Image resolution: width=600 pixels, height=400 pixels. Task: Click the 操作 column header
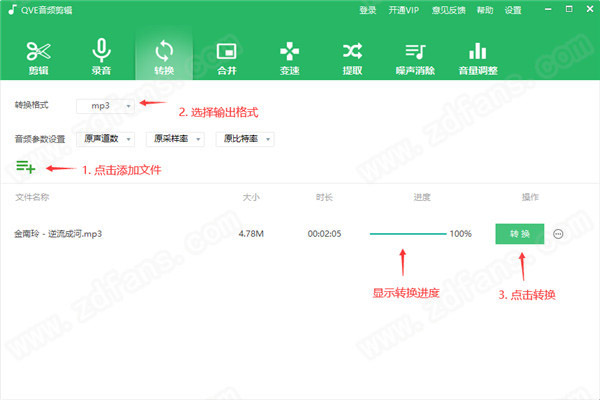(530, 197)
